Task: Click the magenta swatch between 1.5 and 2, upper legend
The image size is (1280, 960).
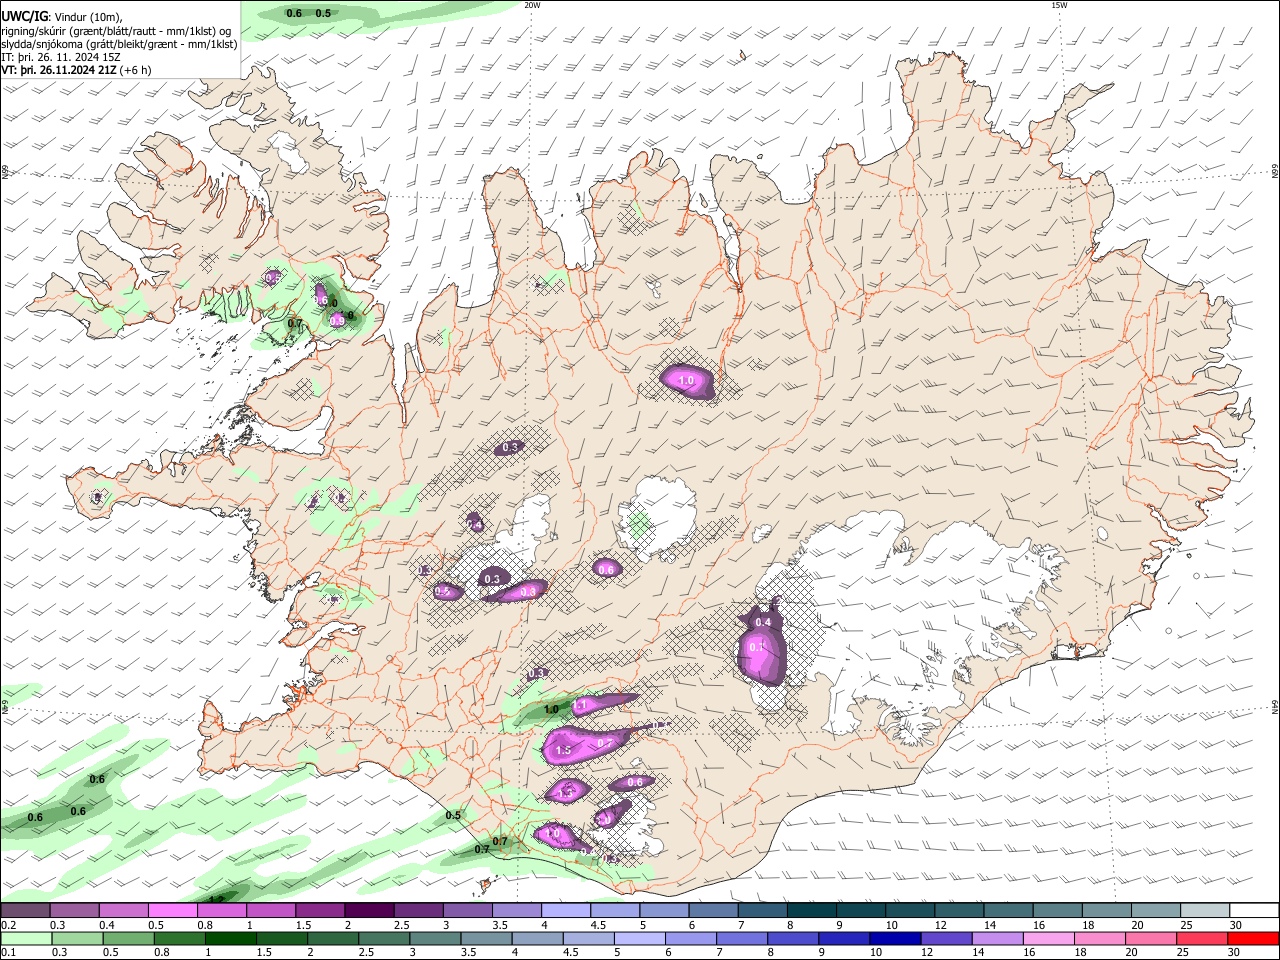Action: [x=320, y=911]
